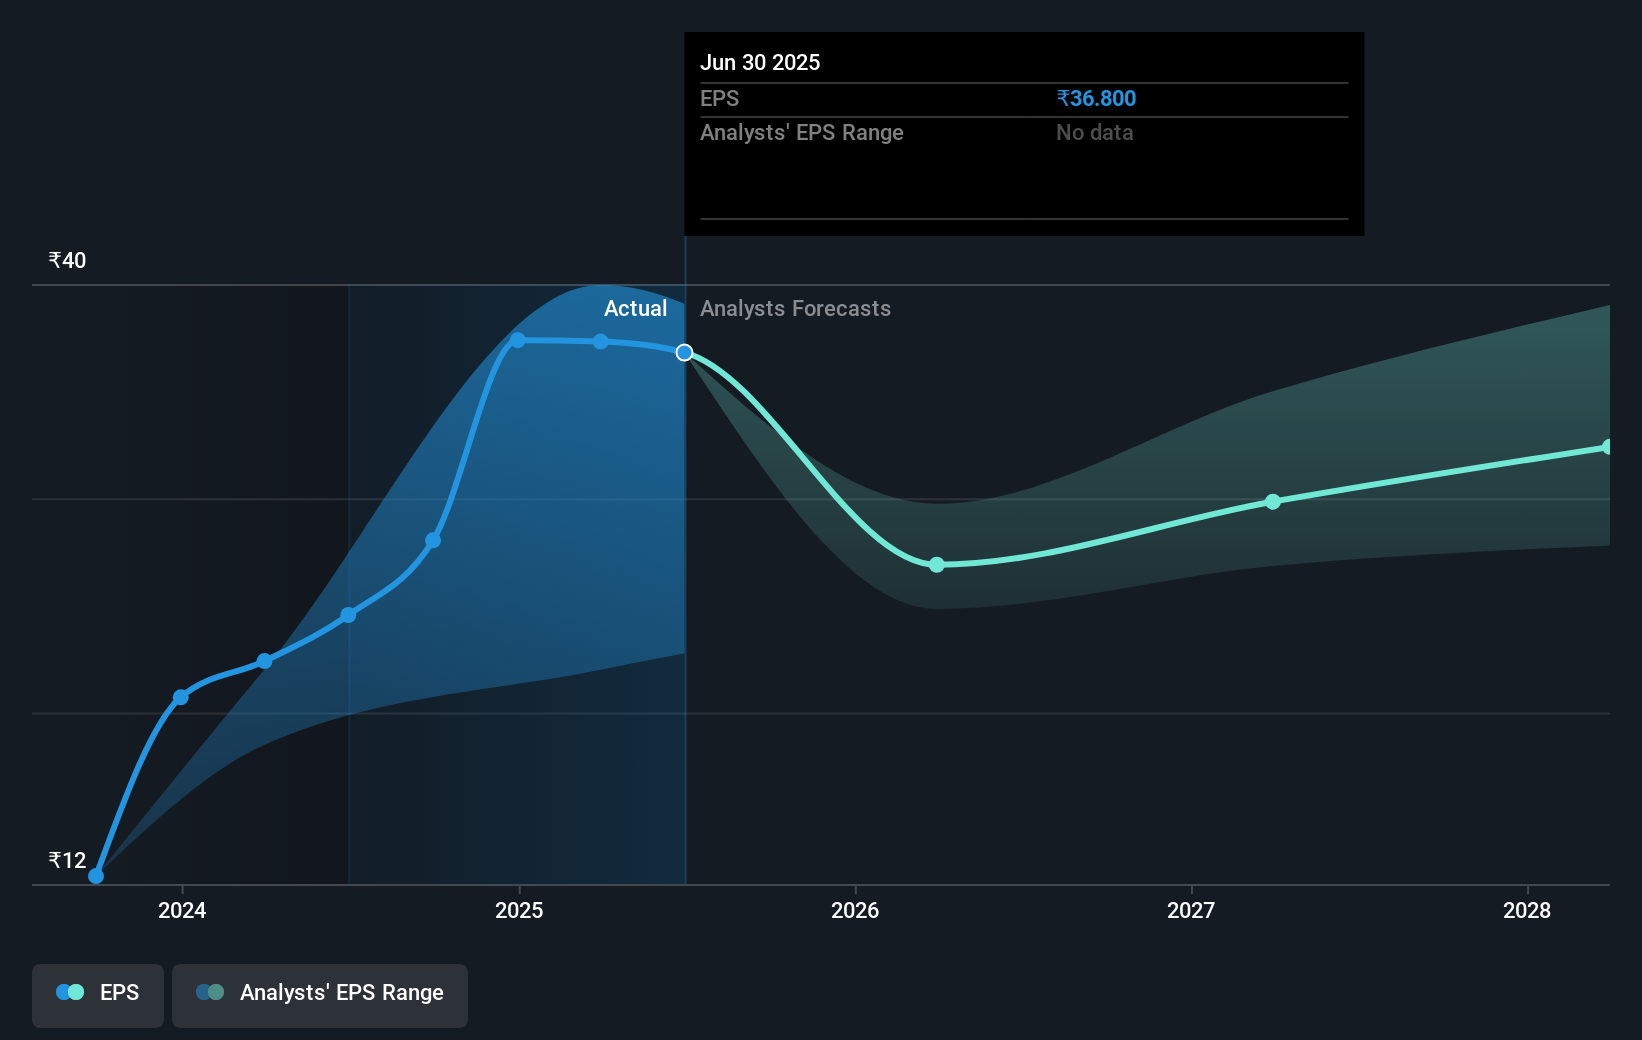Click the first EPS data point near ₹12

click(96, 876)
